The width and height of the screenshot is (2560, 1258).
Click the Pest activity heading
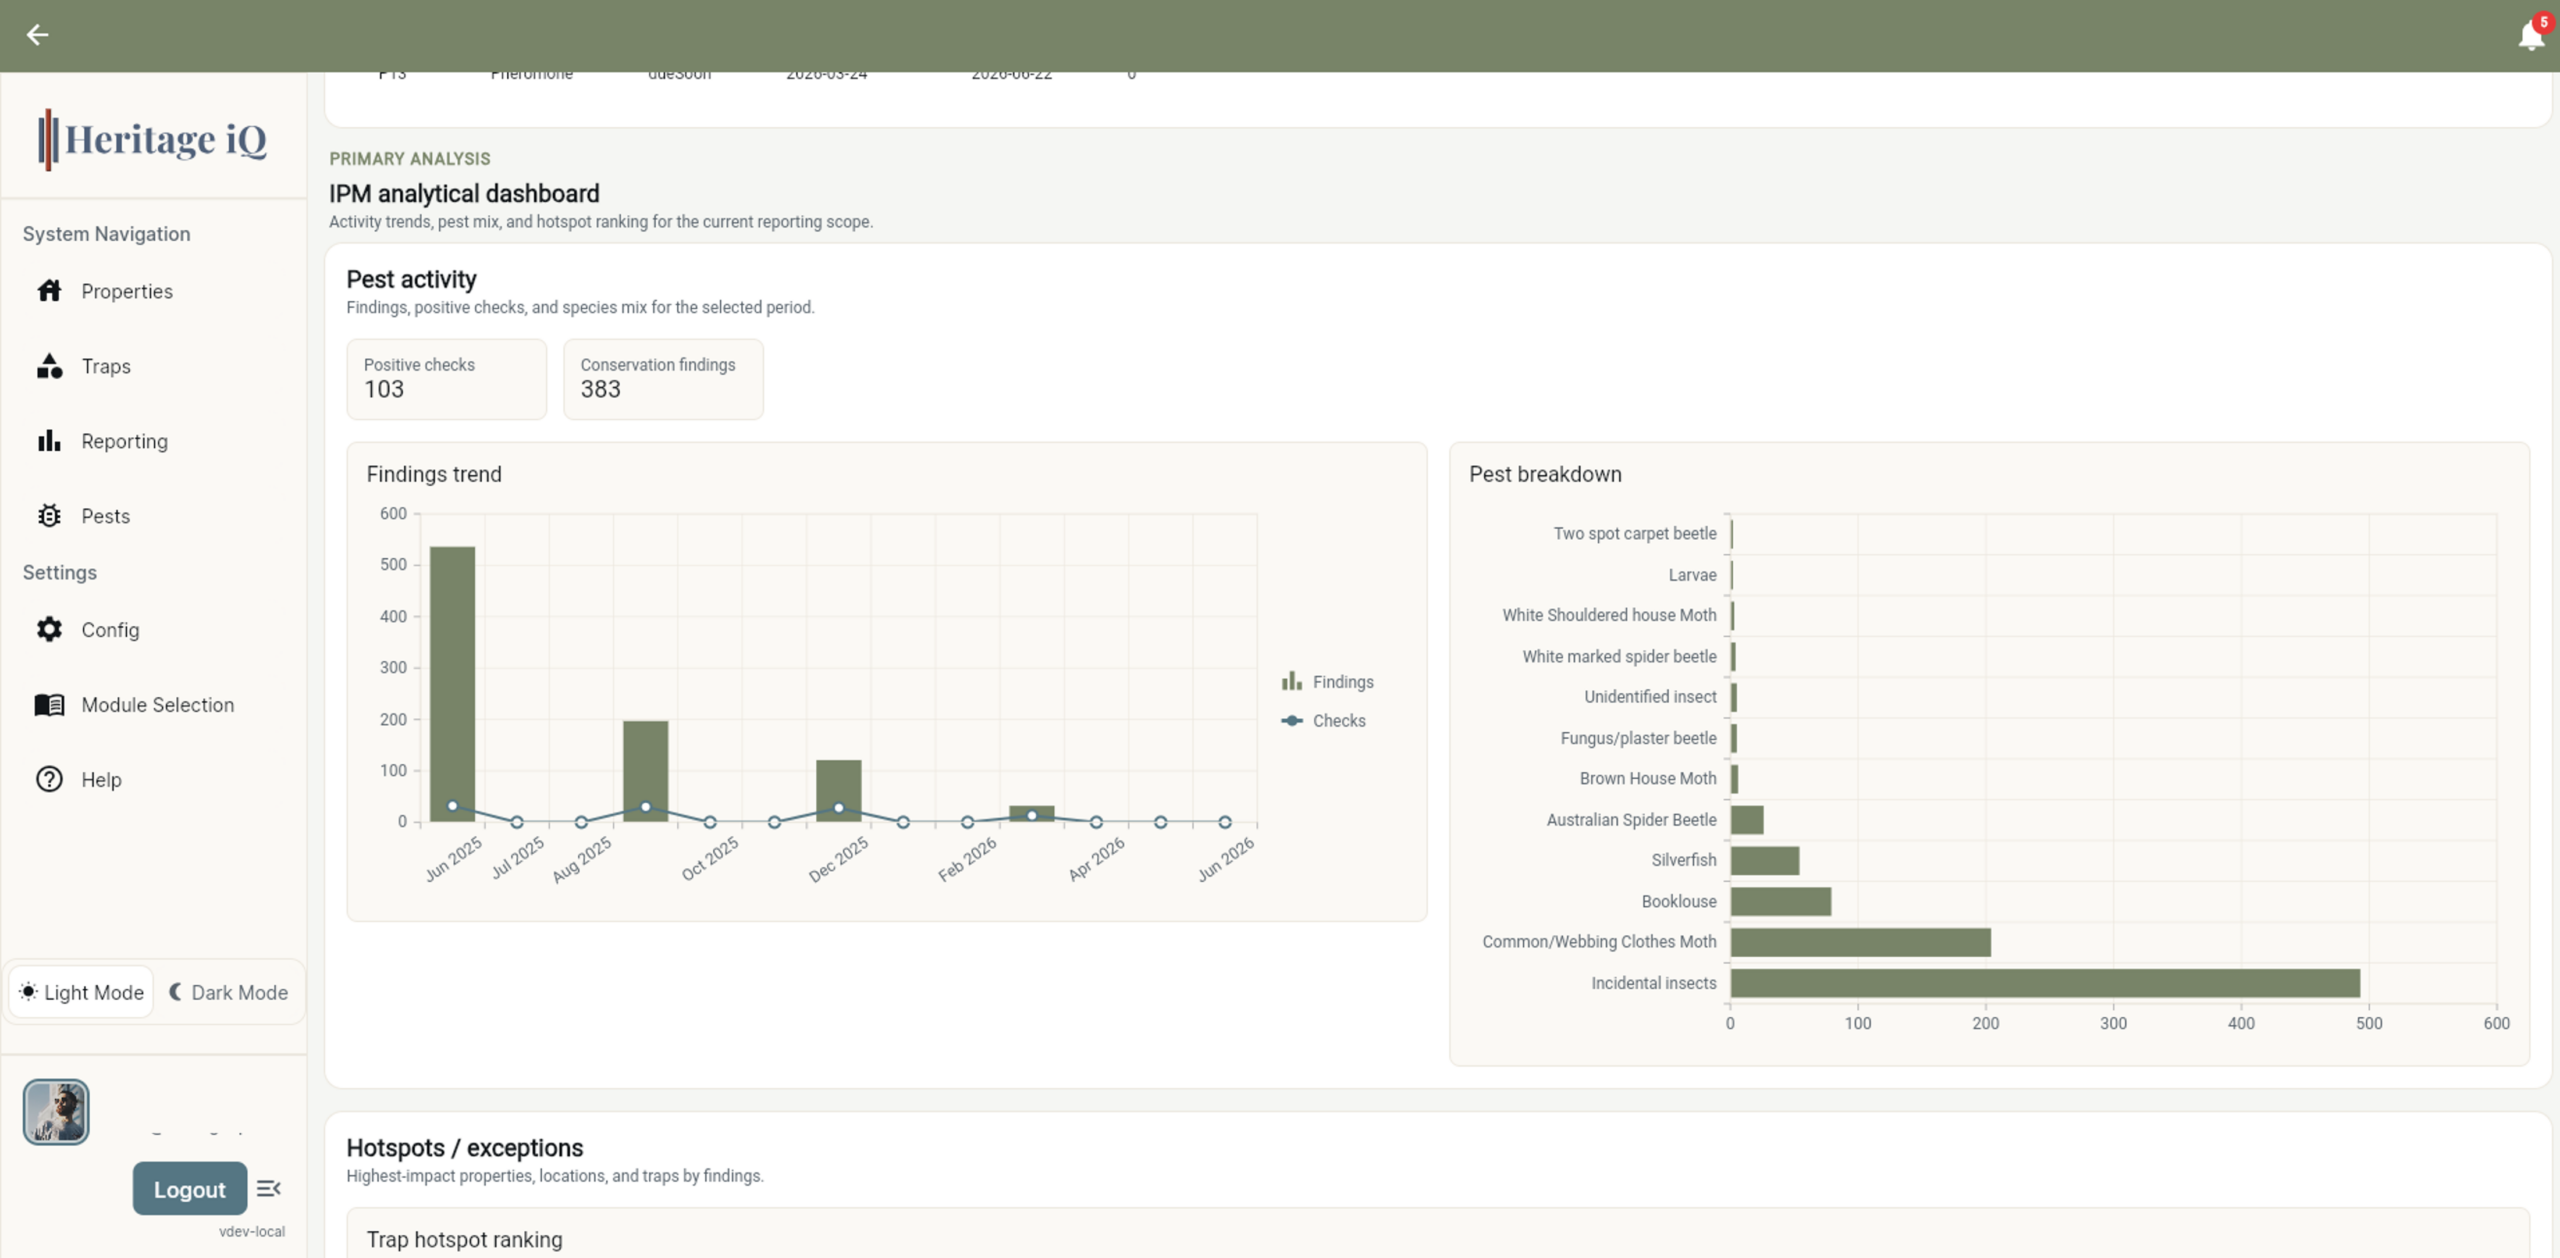(x=411, y=279)
